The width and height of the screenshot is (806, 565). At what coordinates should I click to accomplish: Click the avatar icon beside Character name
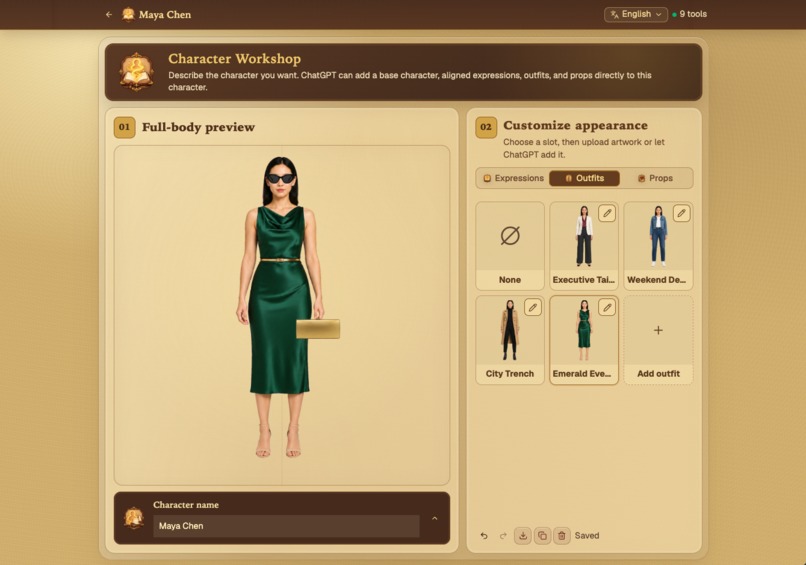coord(134,518)
